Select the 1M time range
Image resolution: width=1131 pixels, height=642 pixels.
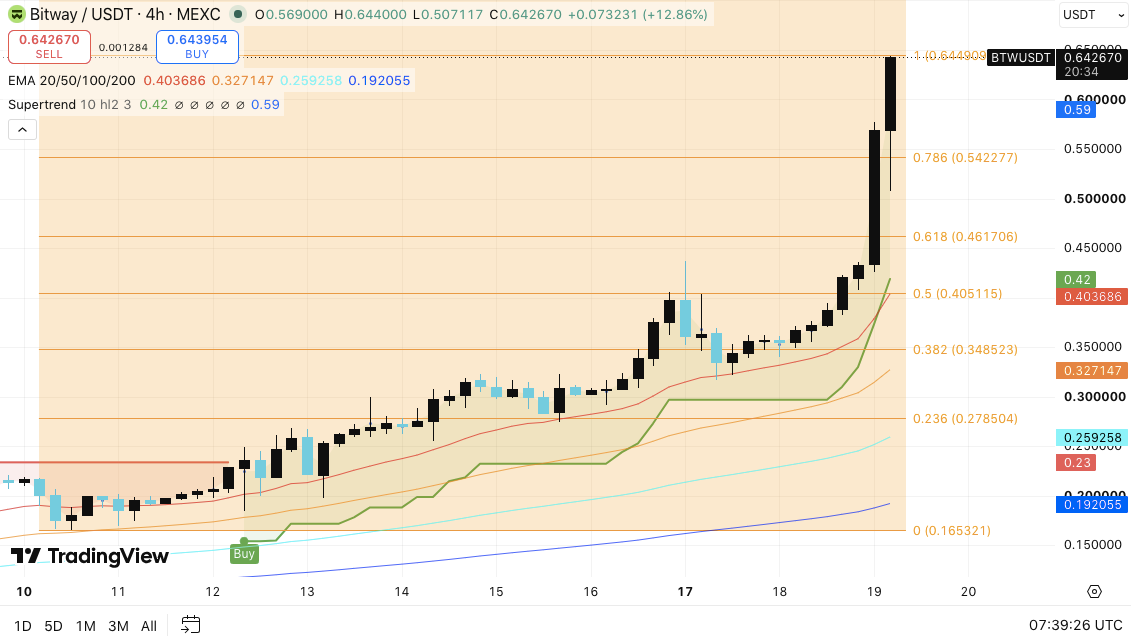[86, 626]
